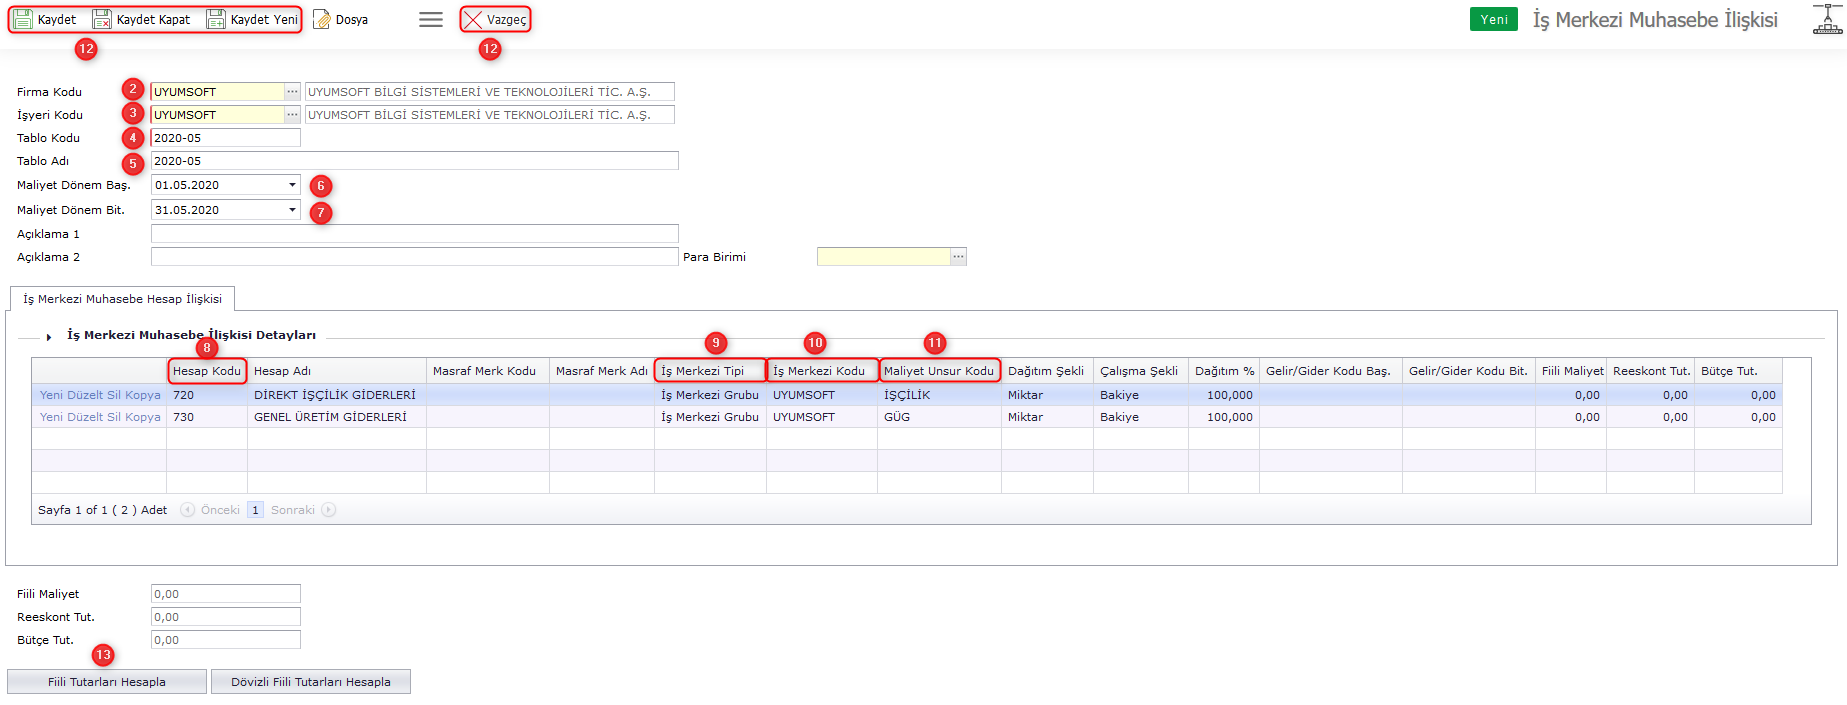The width and height of the screenshot is (1847, 705).
Task: Click the Dövizli Fiili Tutarları Hesapla button
Action: 311,682
